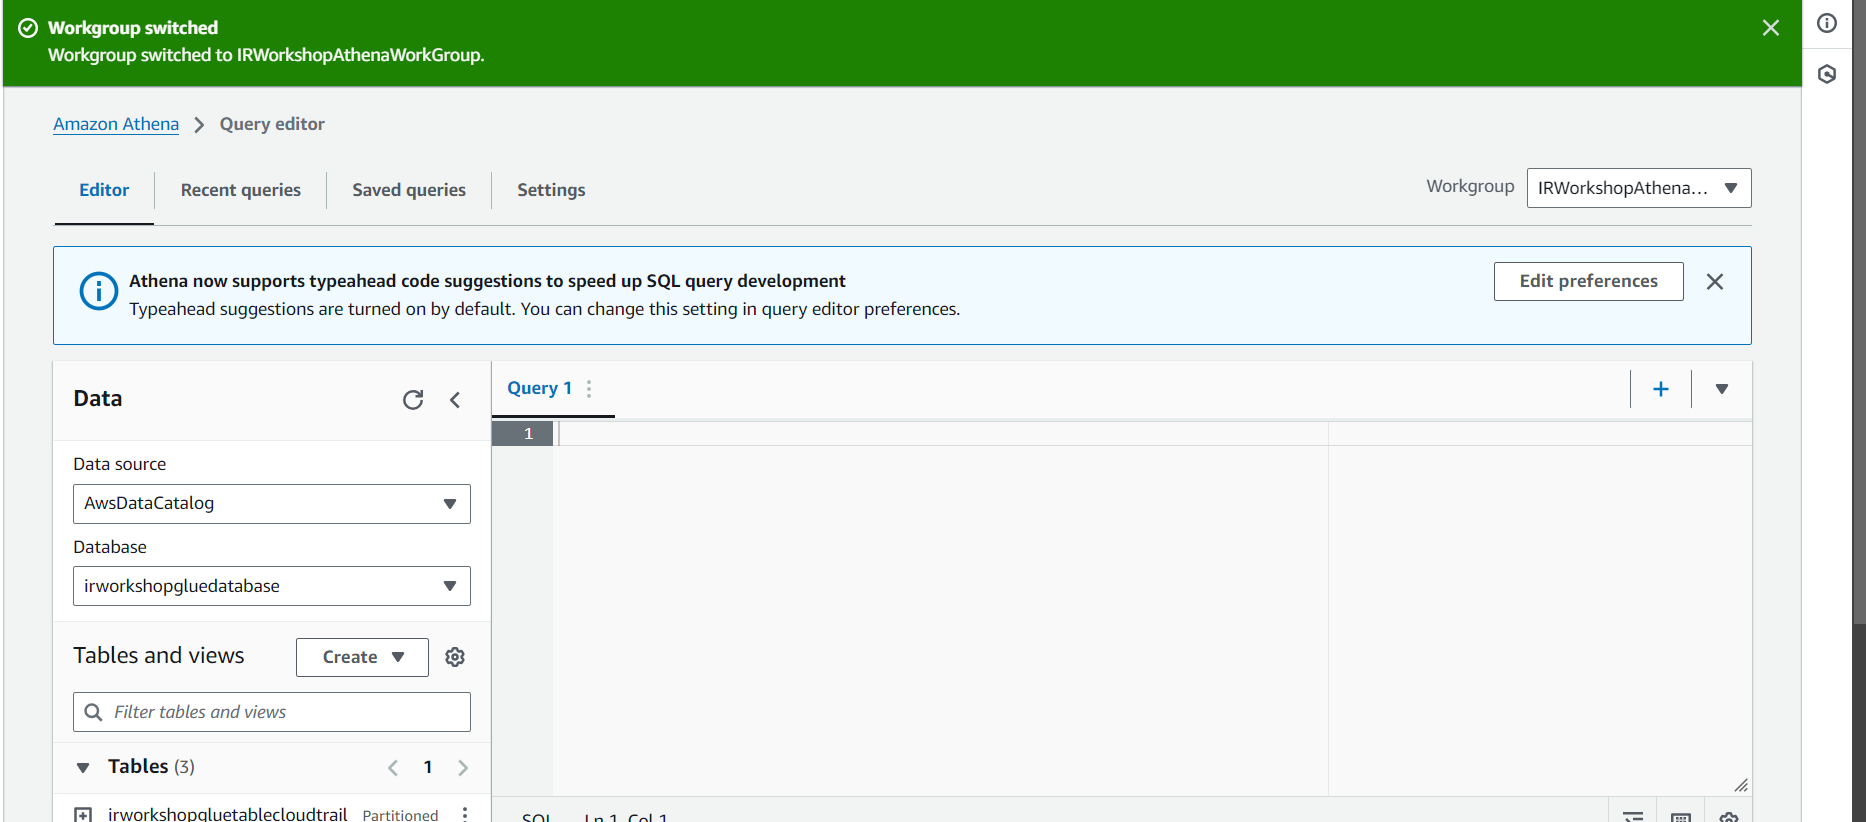Select the Query 1 tab
The image size is (1866, 822).
(x=540, y=388)
